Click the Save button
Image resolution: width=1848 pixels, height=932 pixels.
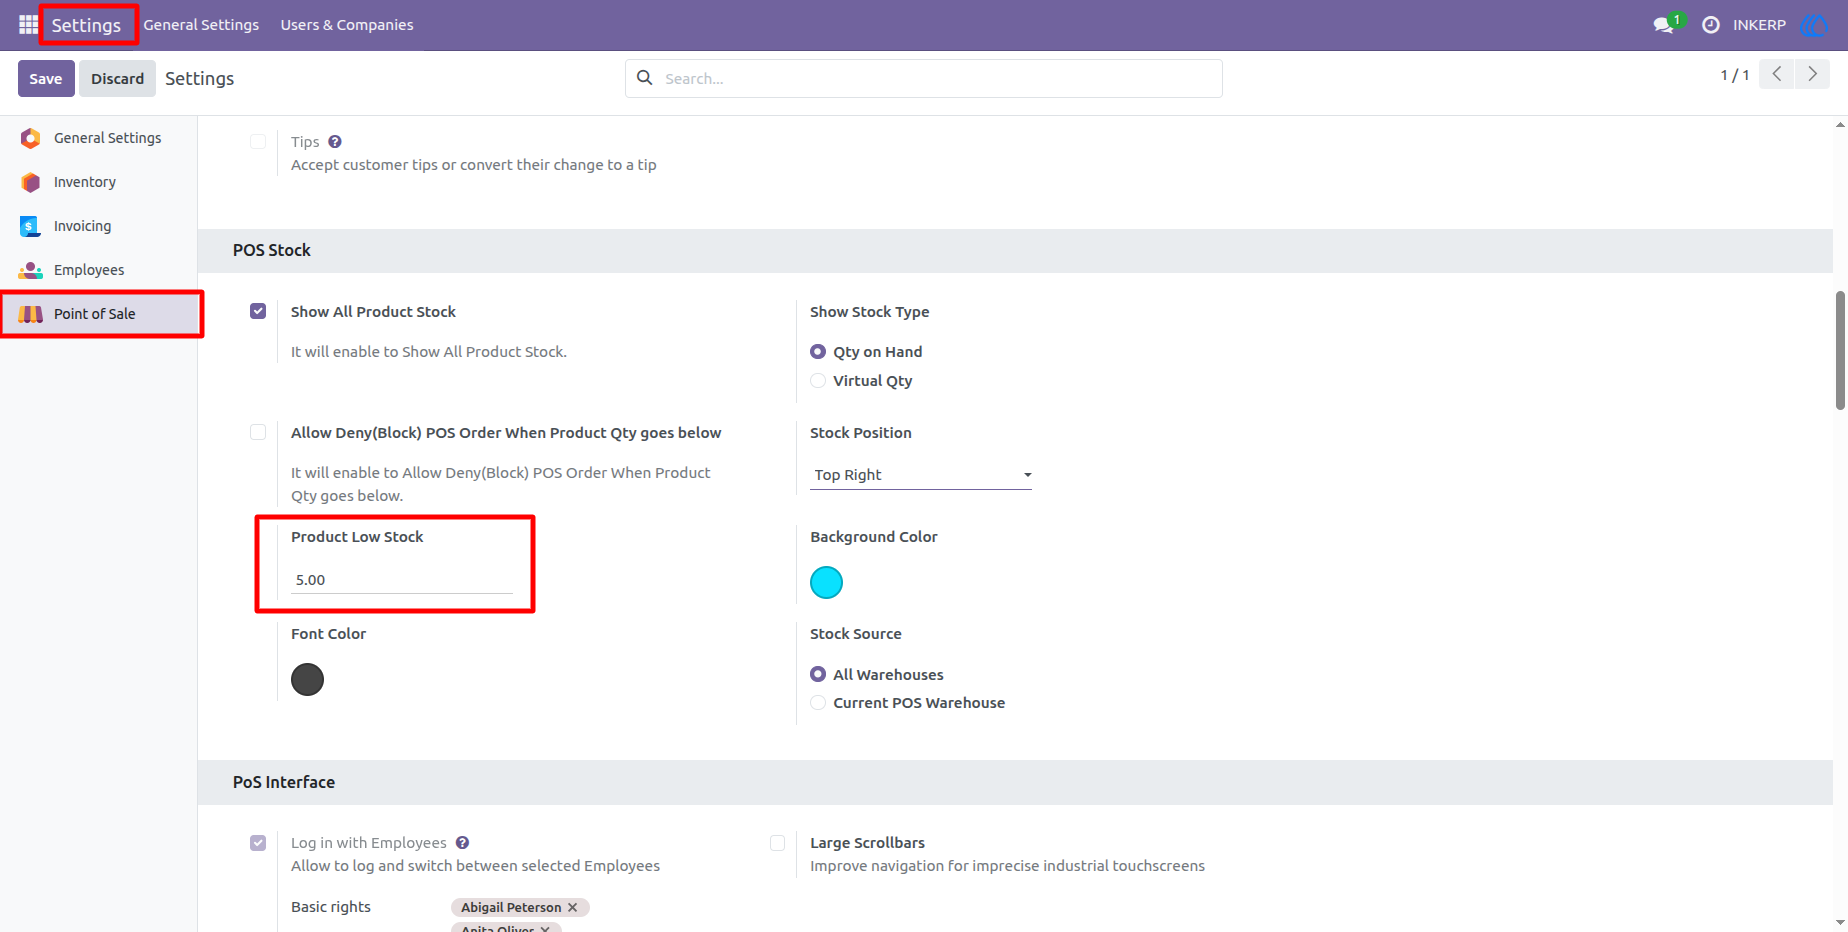click(x=46, y=78)
